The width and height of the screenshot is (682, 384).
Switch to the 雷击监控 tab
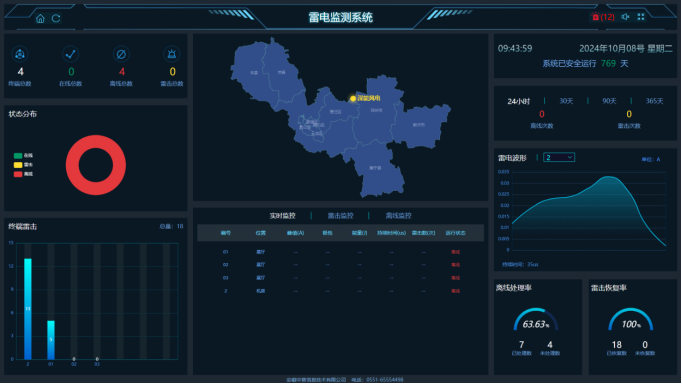point(340,216)
